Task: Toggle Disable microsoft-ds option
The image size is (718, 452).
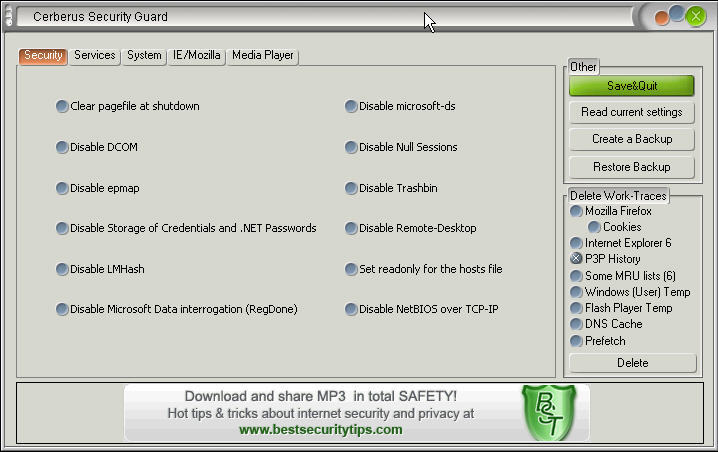Action: coord(351,106)
